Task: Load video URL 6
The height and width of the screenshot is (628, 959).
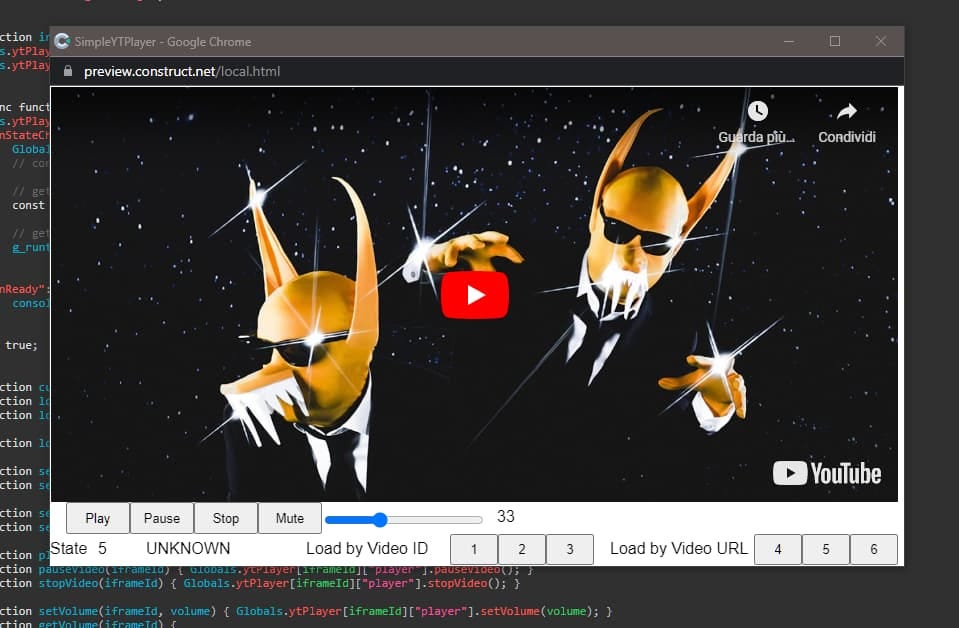Action: [874, 549]
